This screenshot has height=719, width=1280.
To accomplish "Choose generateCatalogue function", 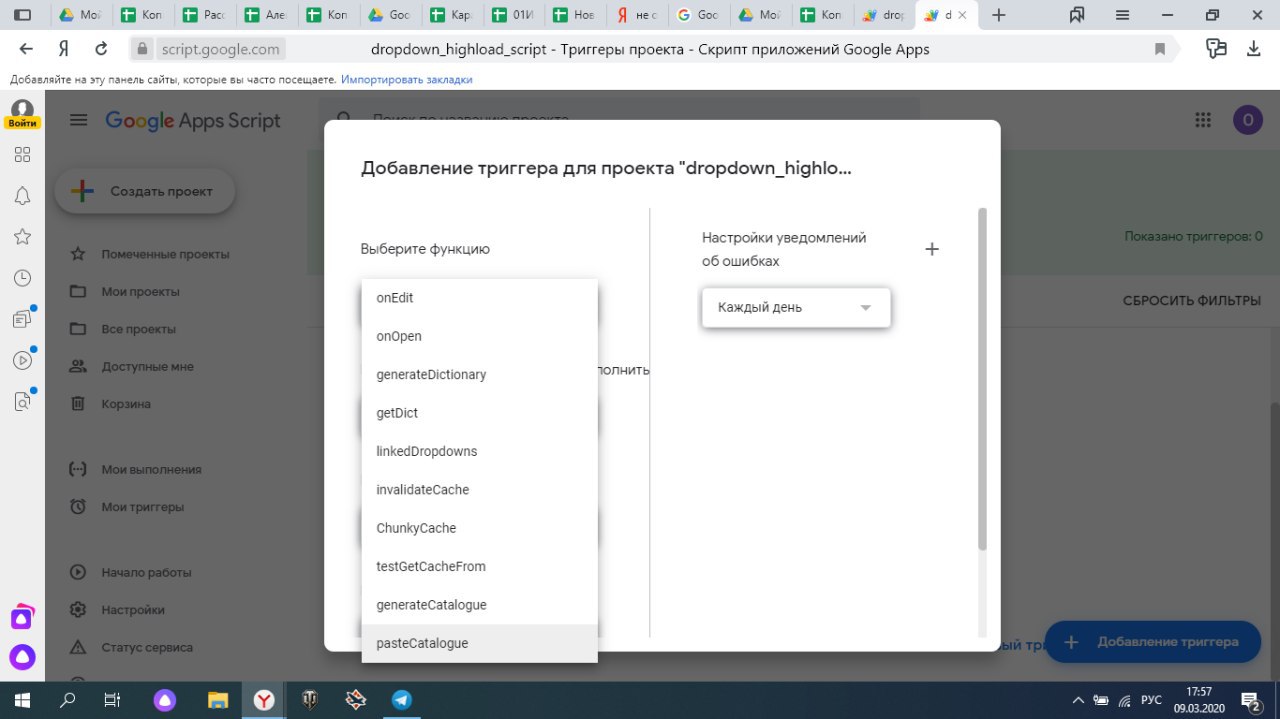I will click(479, 605).
